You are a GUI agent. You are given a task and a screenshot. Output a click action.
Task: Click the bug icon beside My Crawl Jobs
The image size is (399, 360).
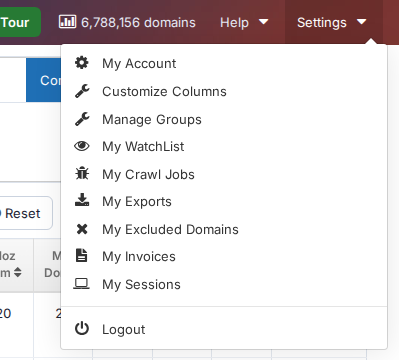click(82, 174)
